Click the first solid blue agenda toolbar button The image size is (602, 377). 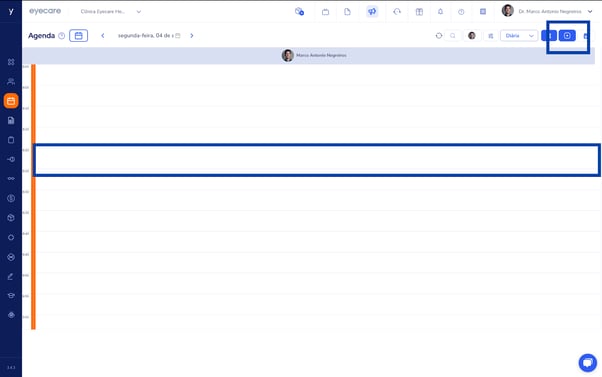[x=549, y=36]
